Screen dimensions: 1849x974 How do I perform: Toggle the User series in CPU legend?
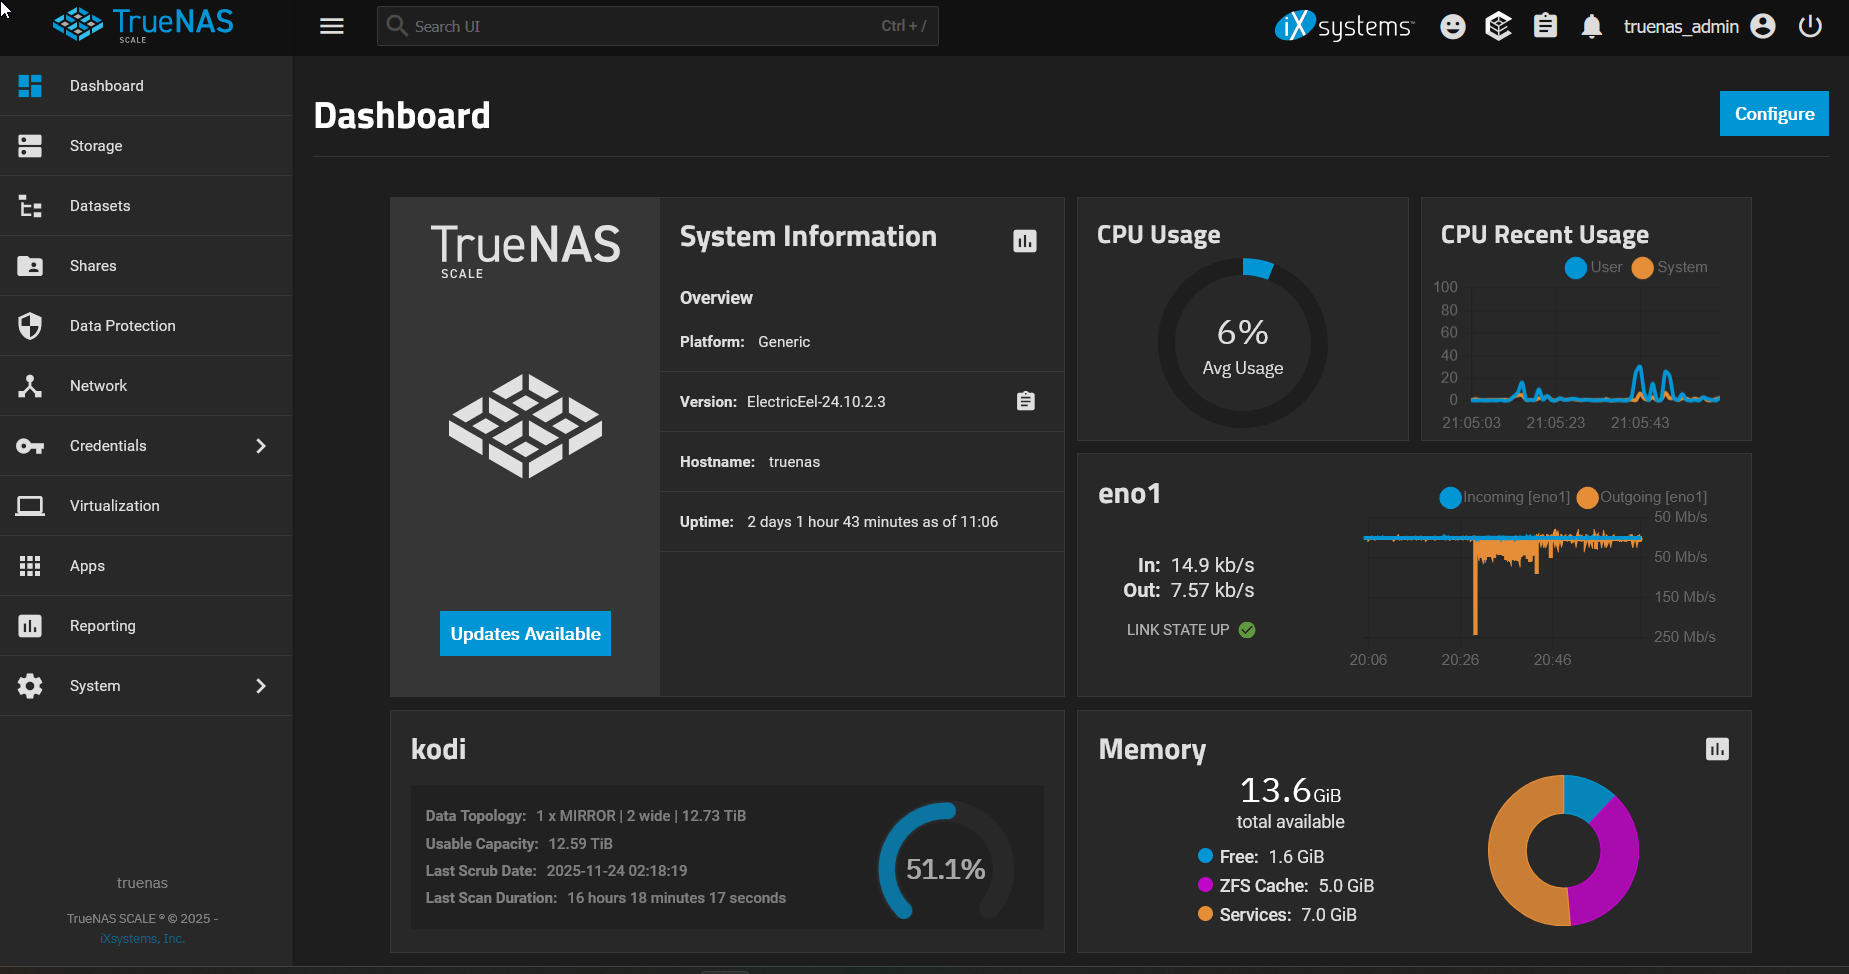pos(1593,267)
